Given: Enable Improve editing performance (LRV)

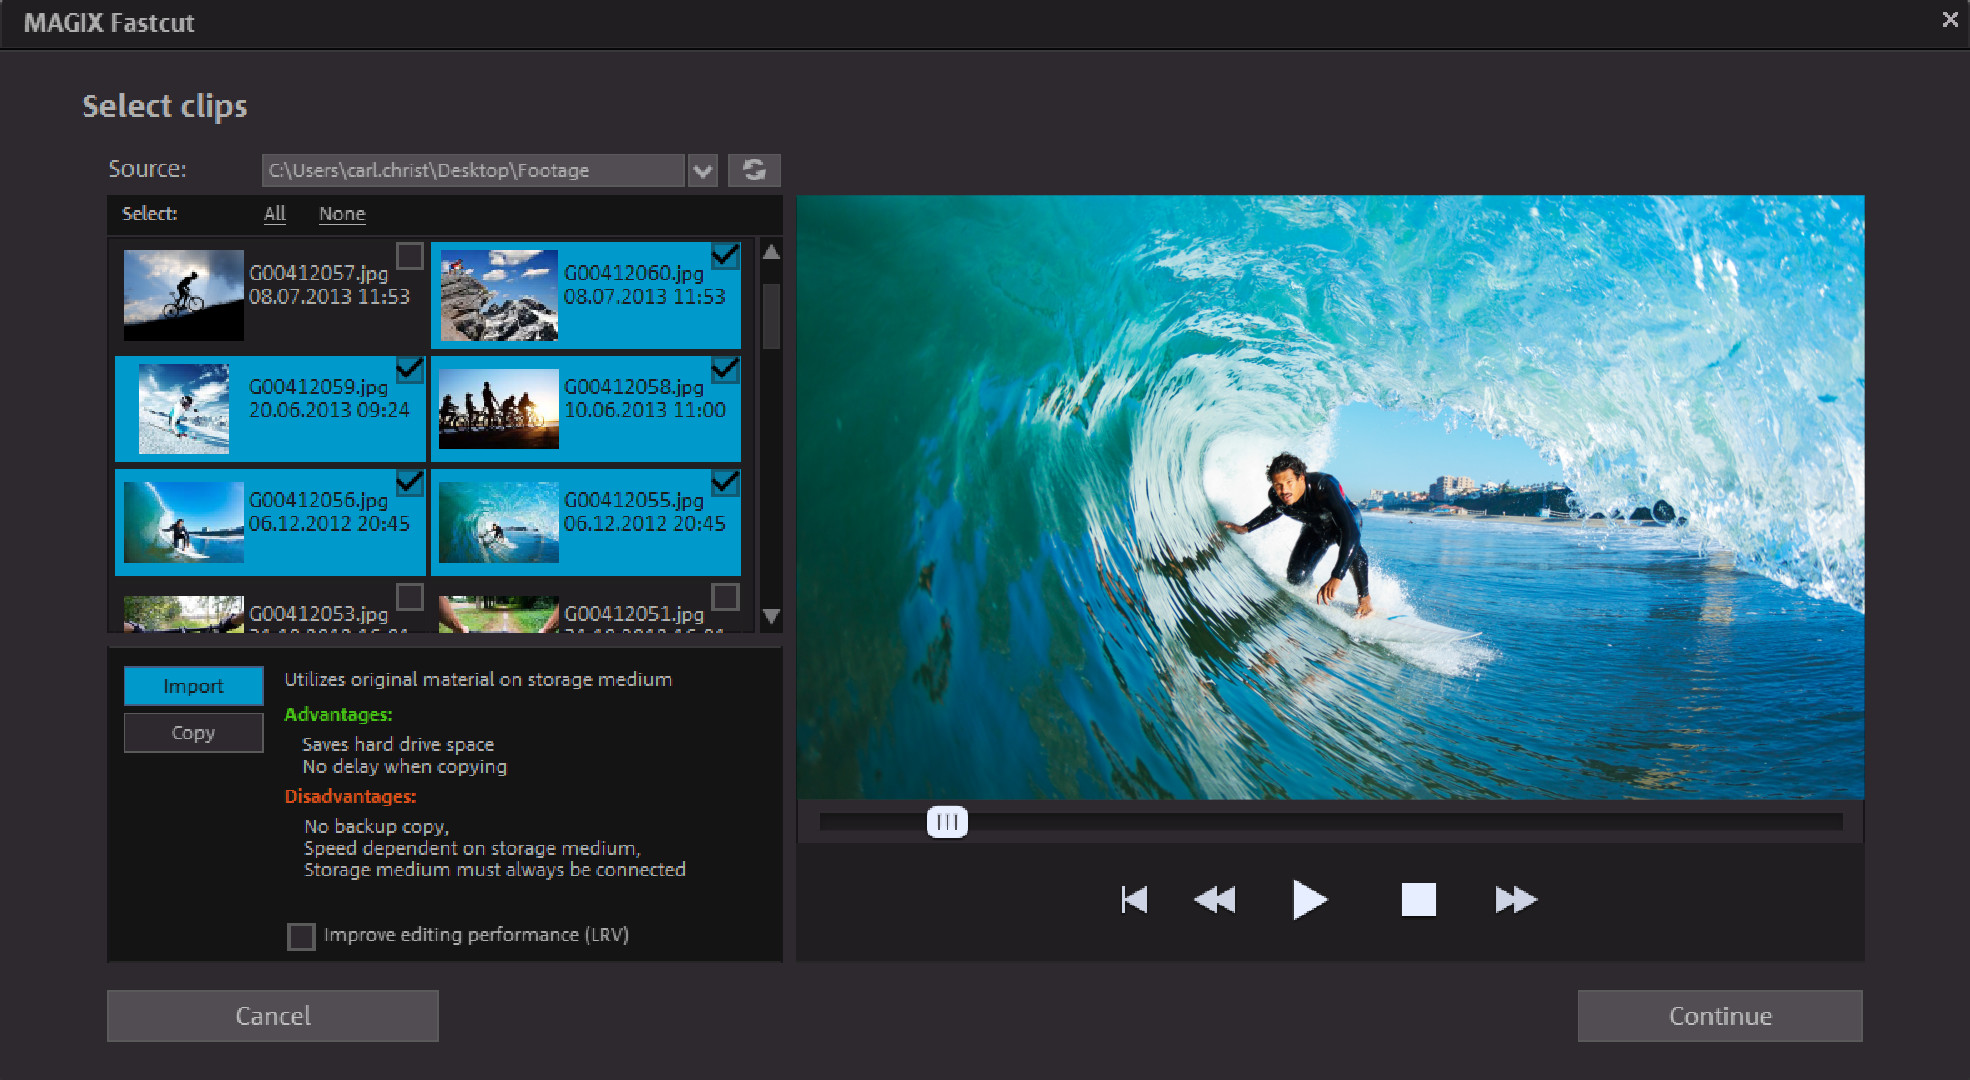Looking at the screenshot, I should click(x=301, y=936).
